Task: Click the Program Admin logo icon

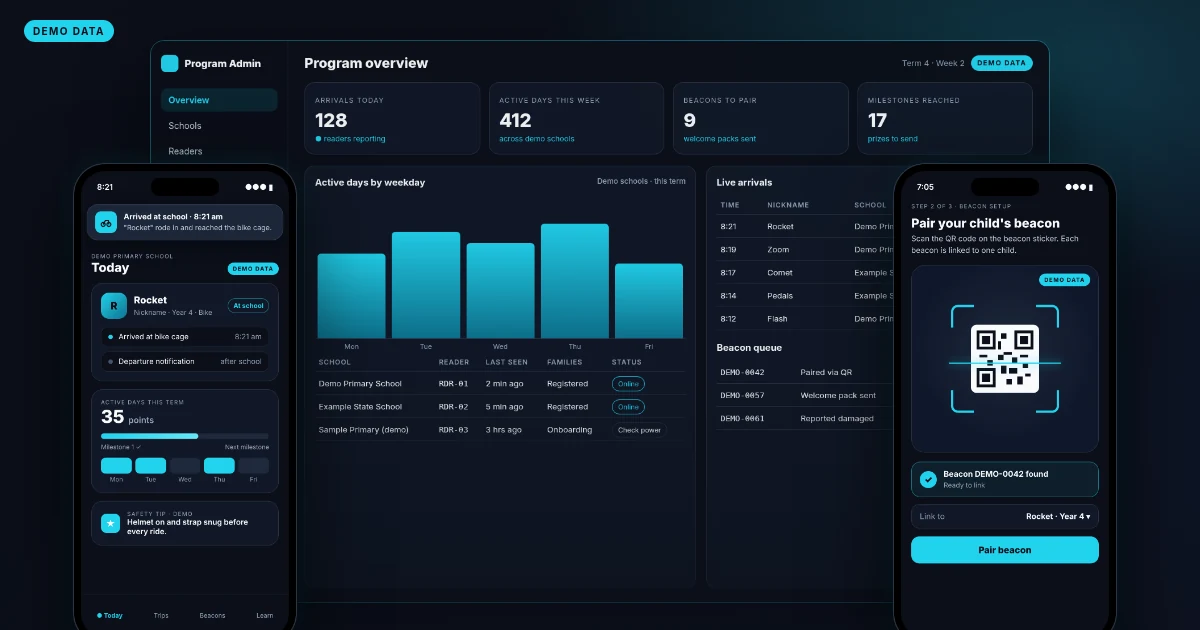Action: (x=169, y=63)
